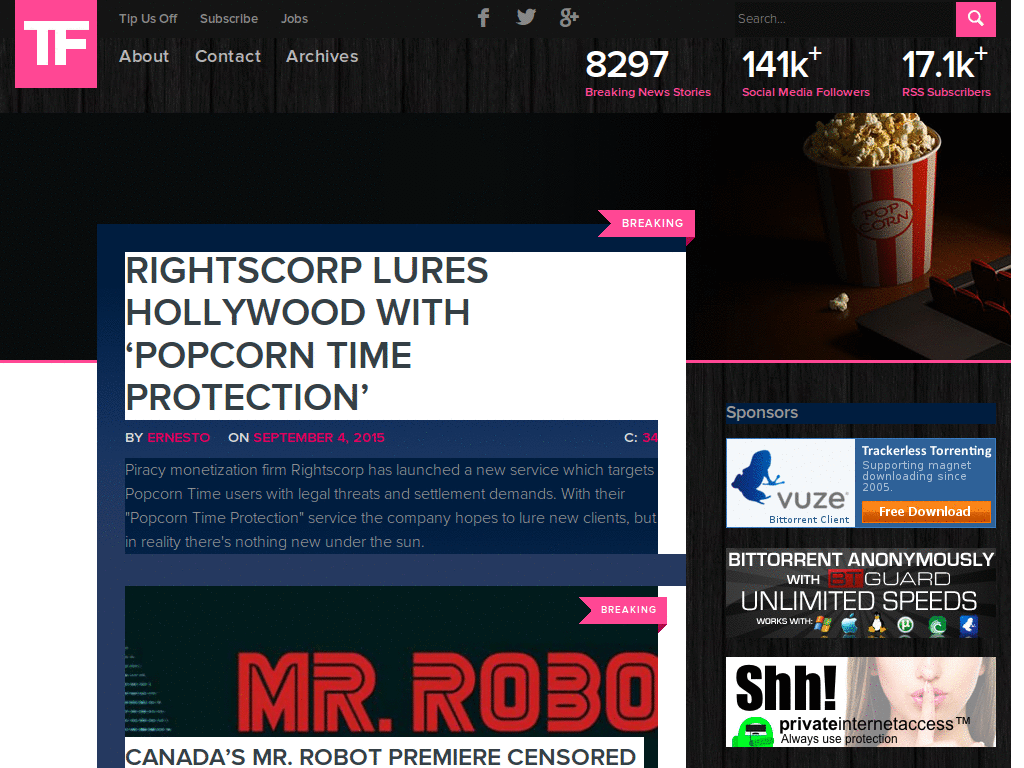Open the Rightscorp Lures Hollywood headline

(307, 334)
